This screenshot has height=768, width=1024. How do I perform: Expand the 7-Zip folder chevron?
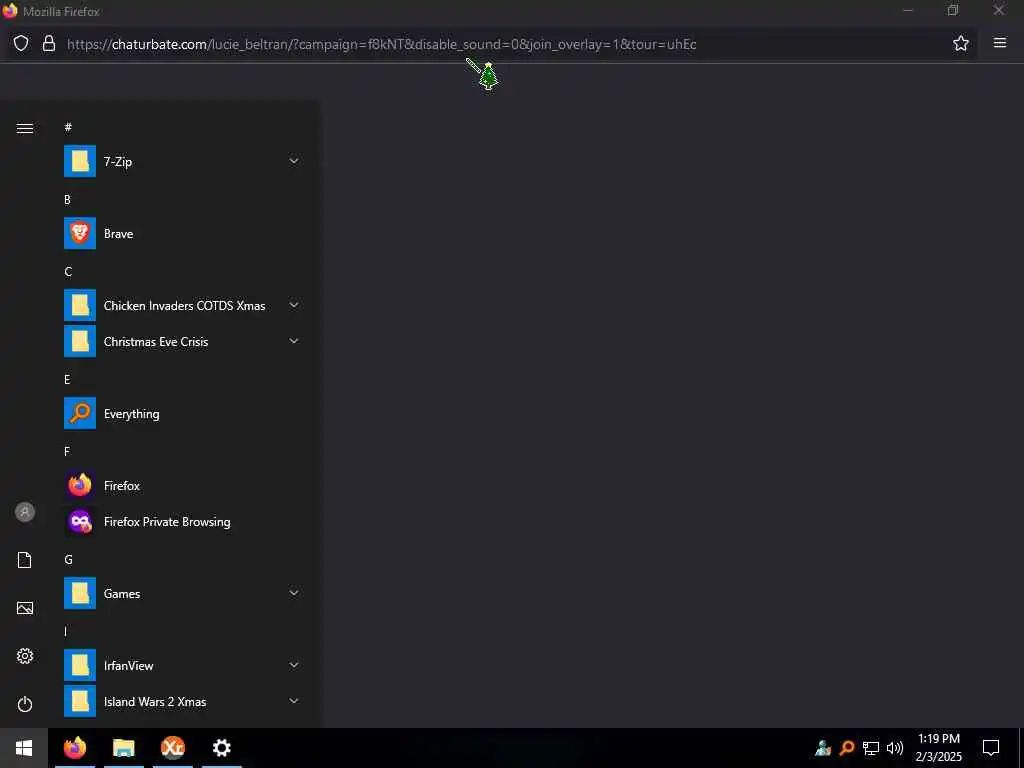pyautogui.click(x=294, y=161)
